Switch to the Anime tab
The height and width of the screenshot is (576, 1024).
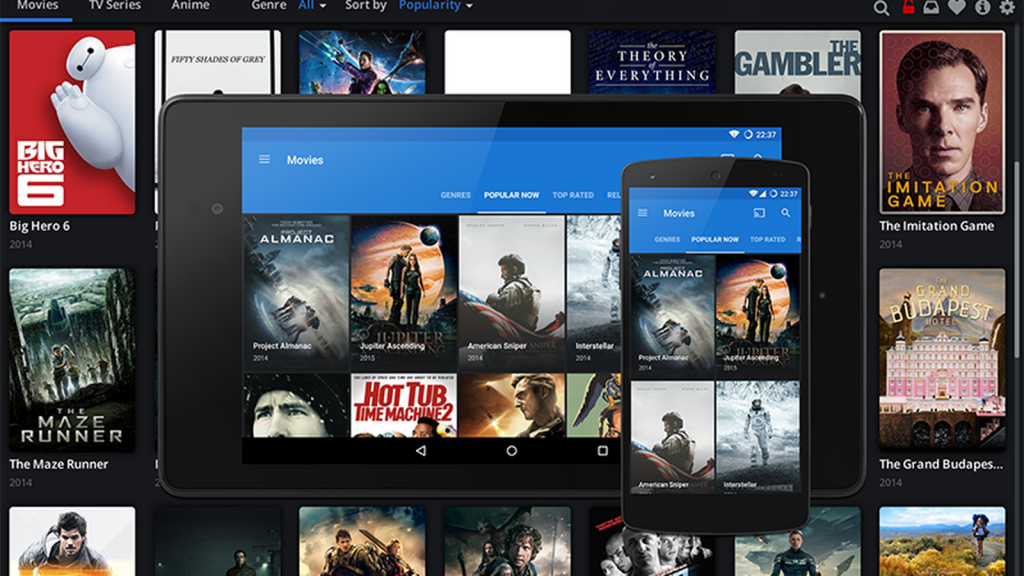[x=190, y=5]
